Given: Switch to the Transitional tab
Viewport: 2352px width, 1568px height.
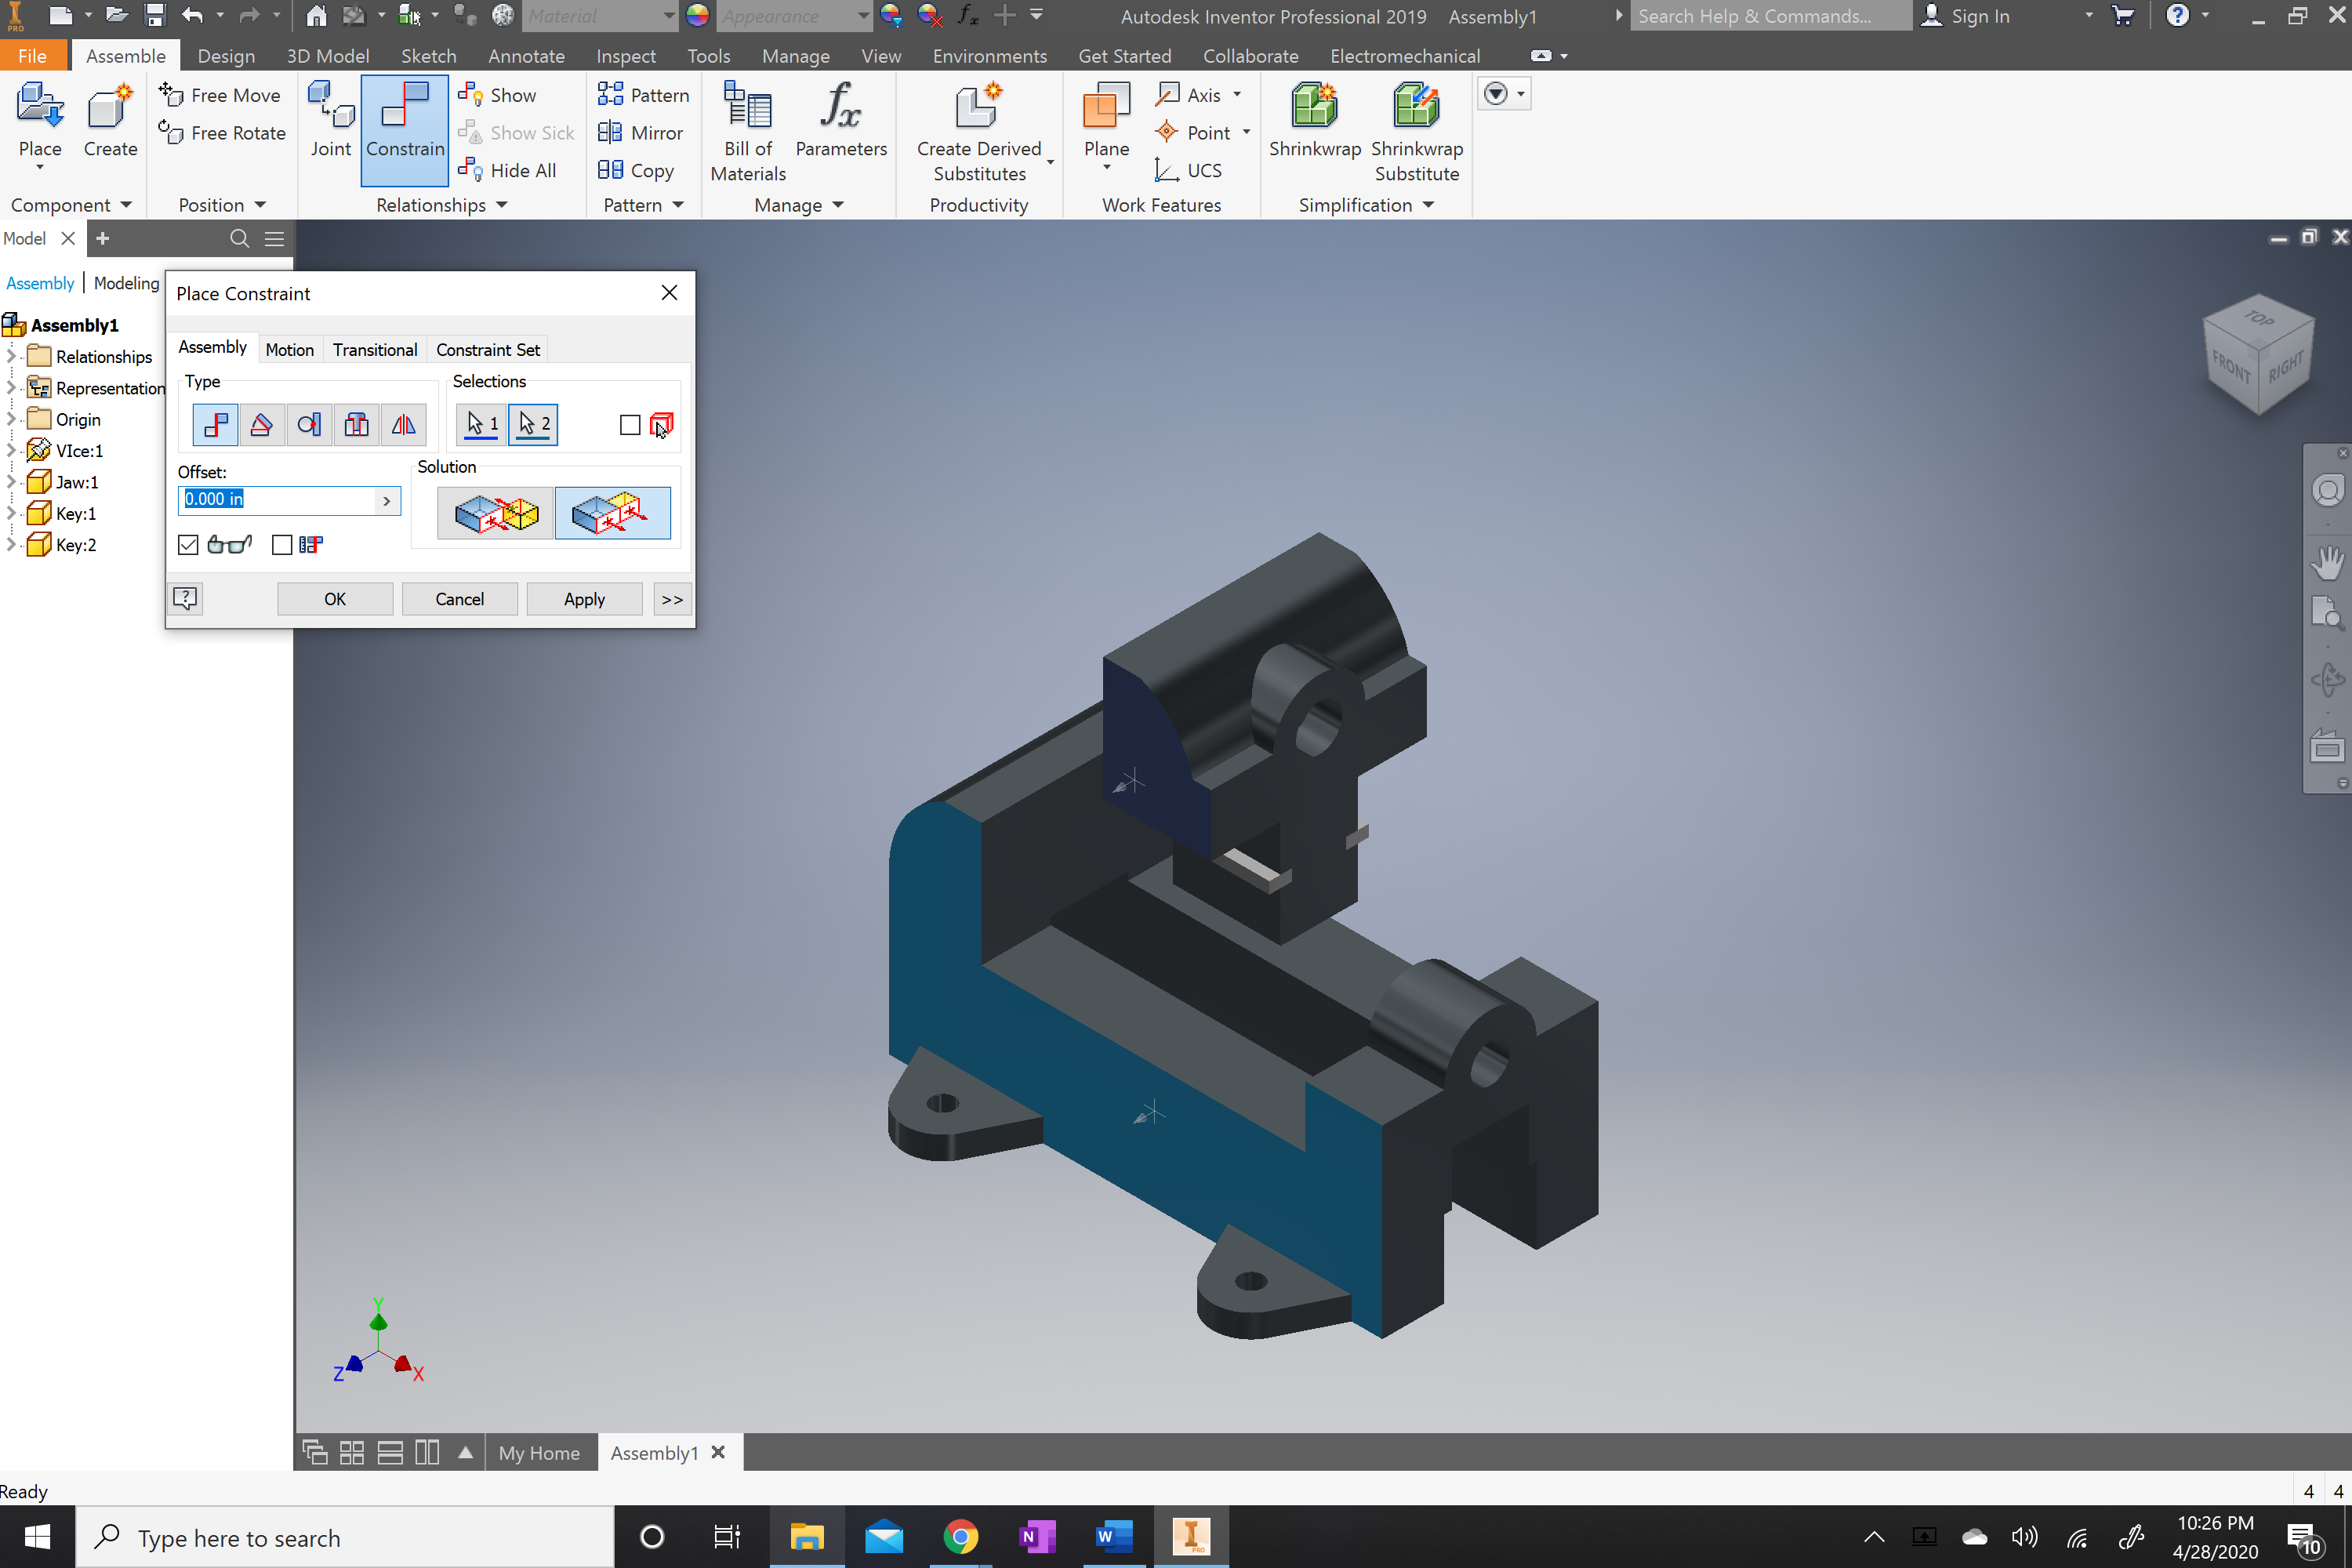Looking at the screenshot, I should [375, 349].
